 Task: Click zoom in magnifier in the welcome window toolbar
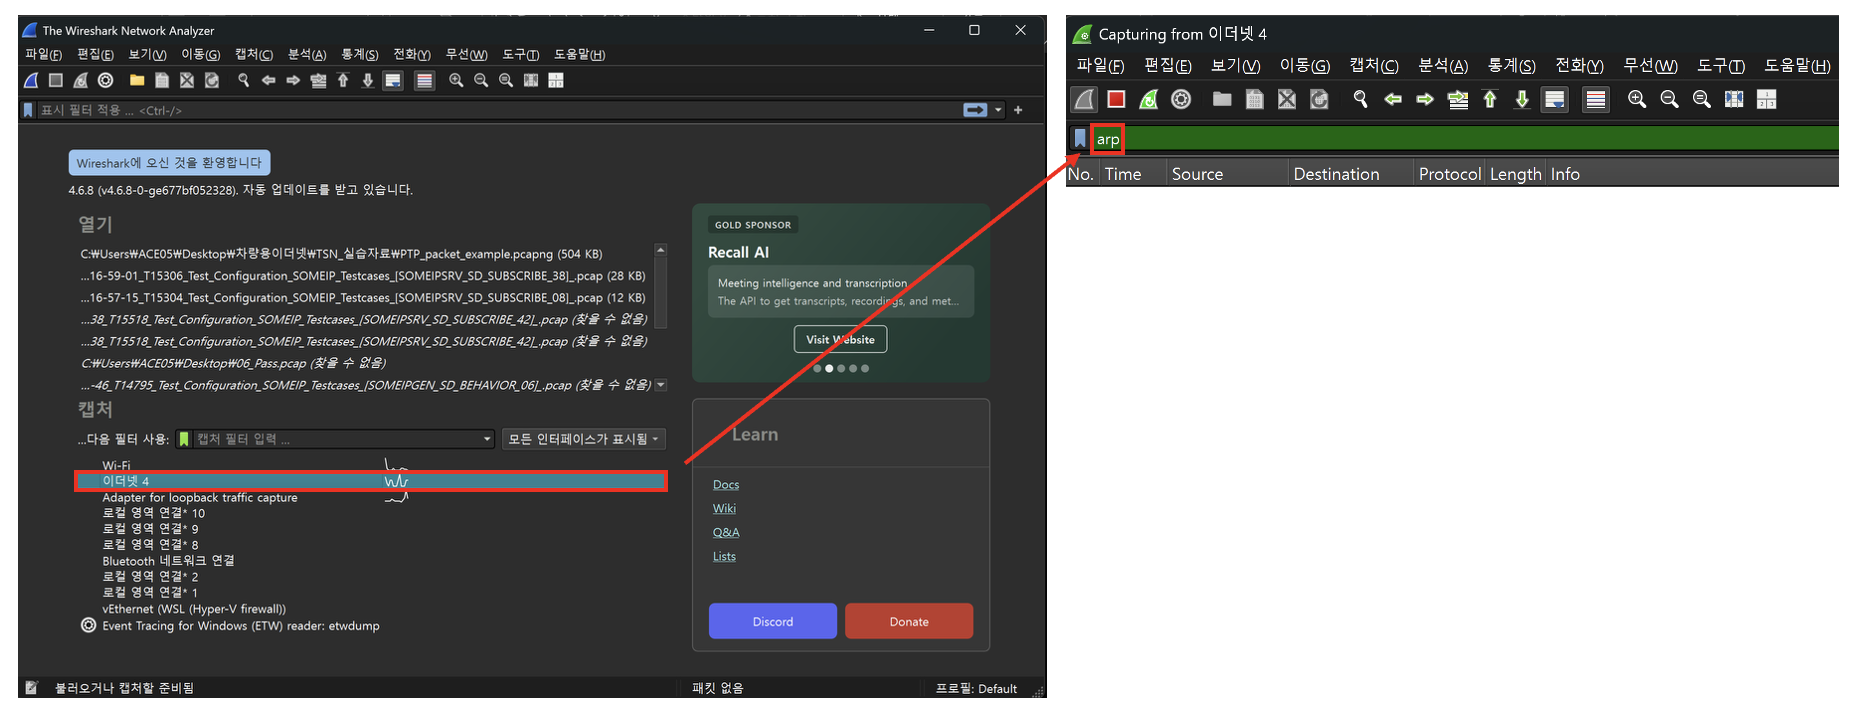click(456, 80)
